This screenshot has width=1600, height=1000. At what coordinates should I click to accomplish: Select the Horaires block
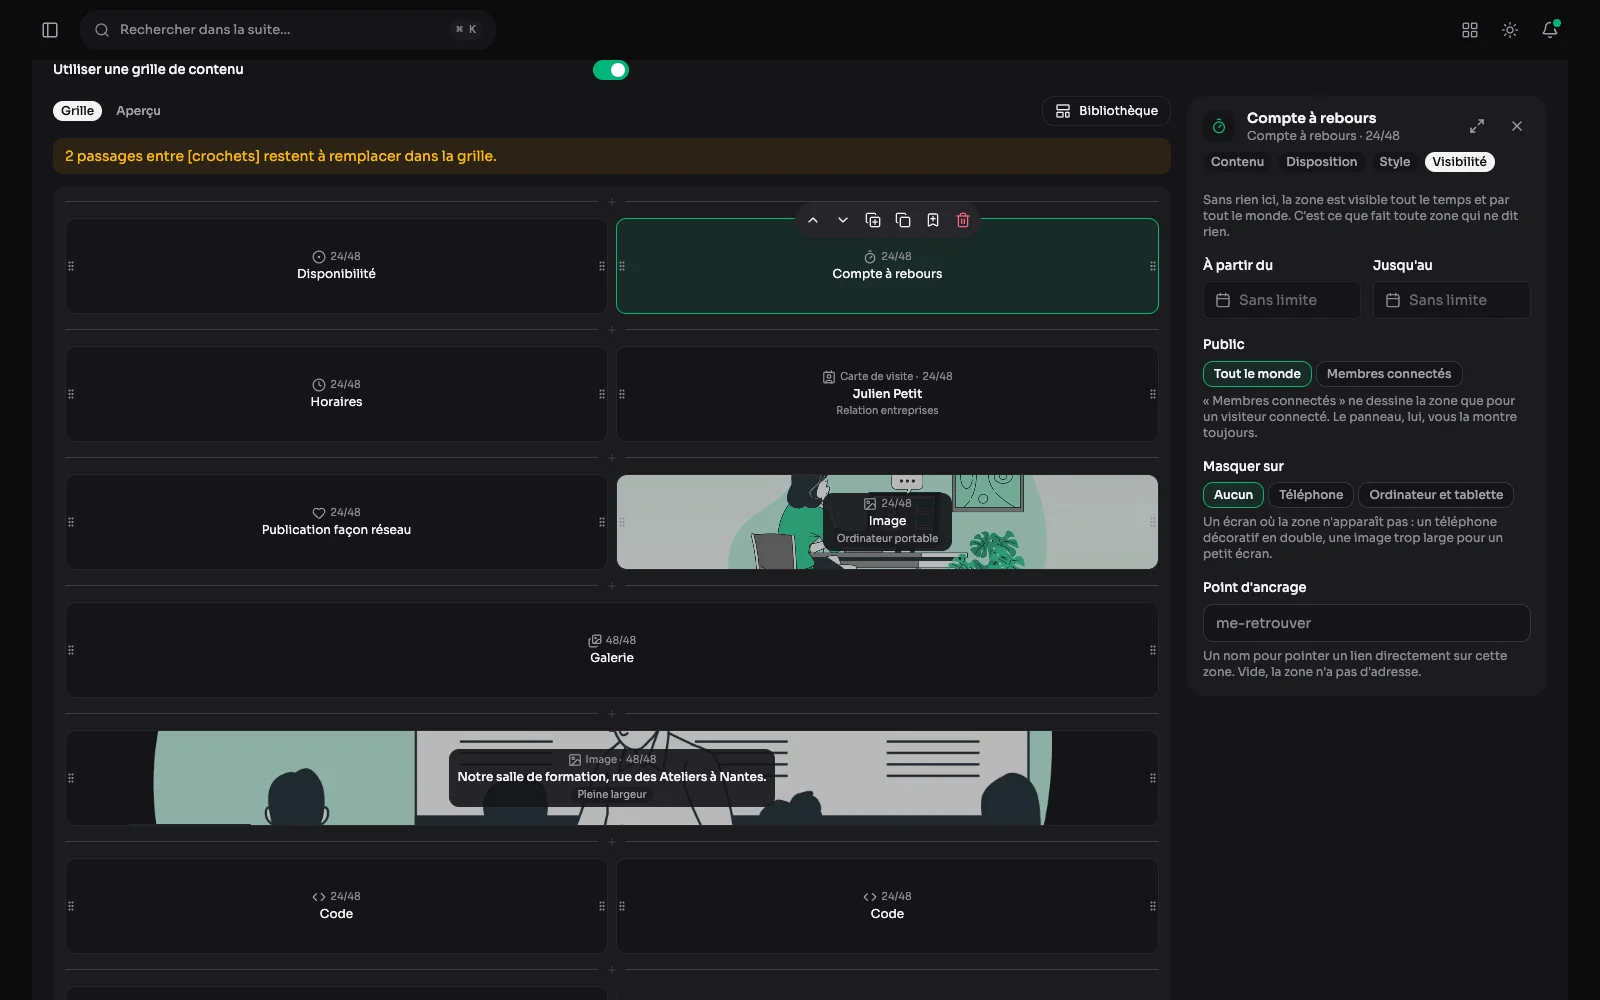pyautogui.click(x=336, y=394)
